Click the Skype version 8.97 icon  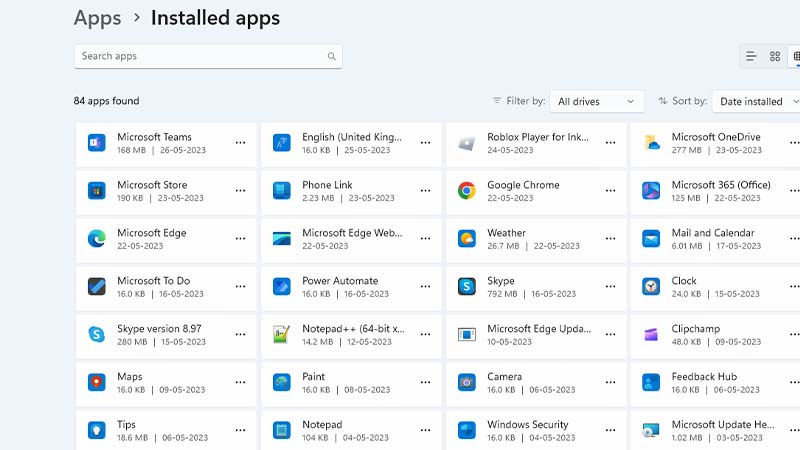coord(96,335)
